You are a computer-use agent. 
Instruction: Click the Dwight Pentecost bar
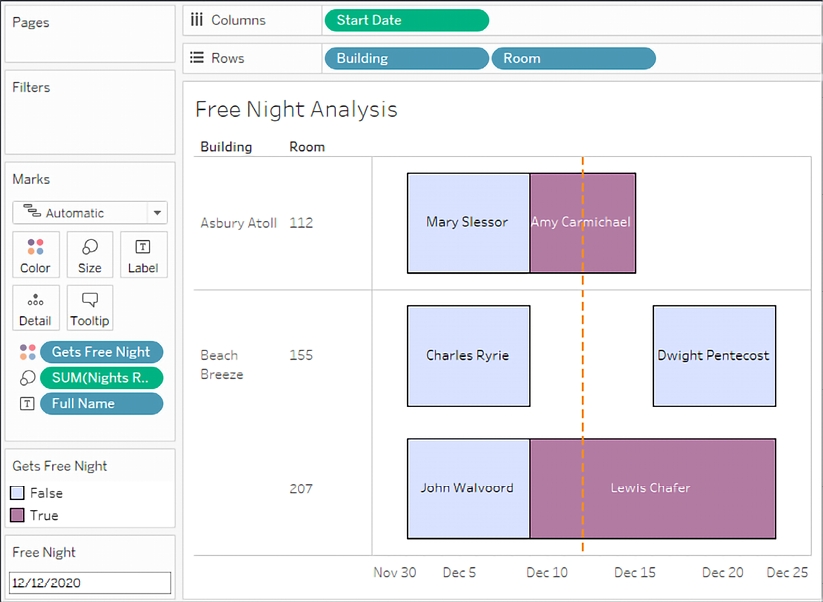coord(714,355)
